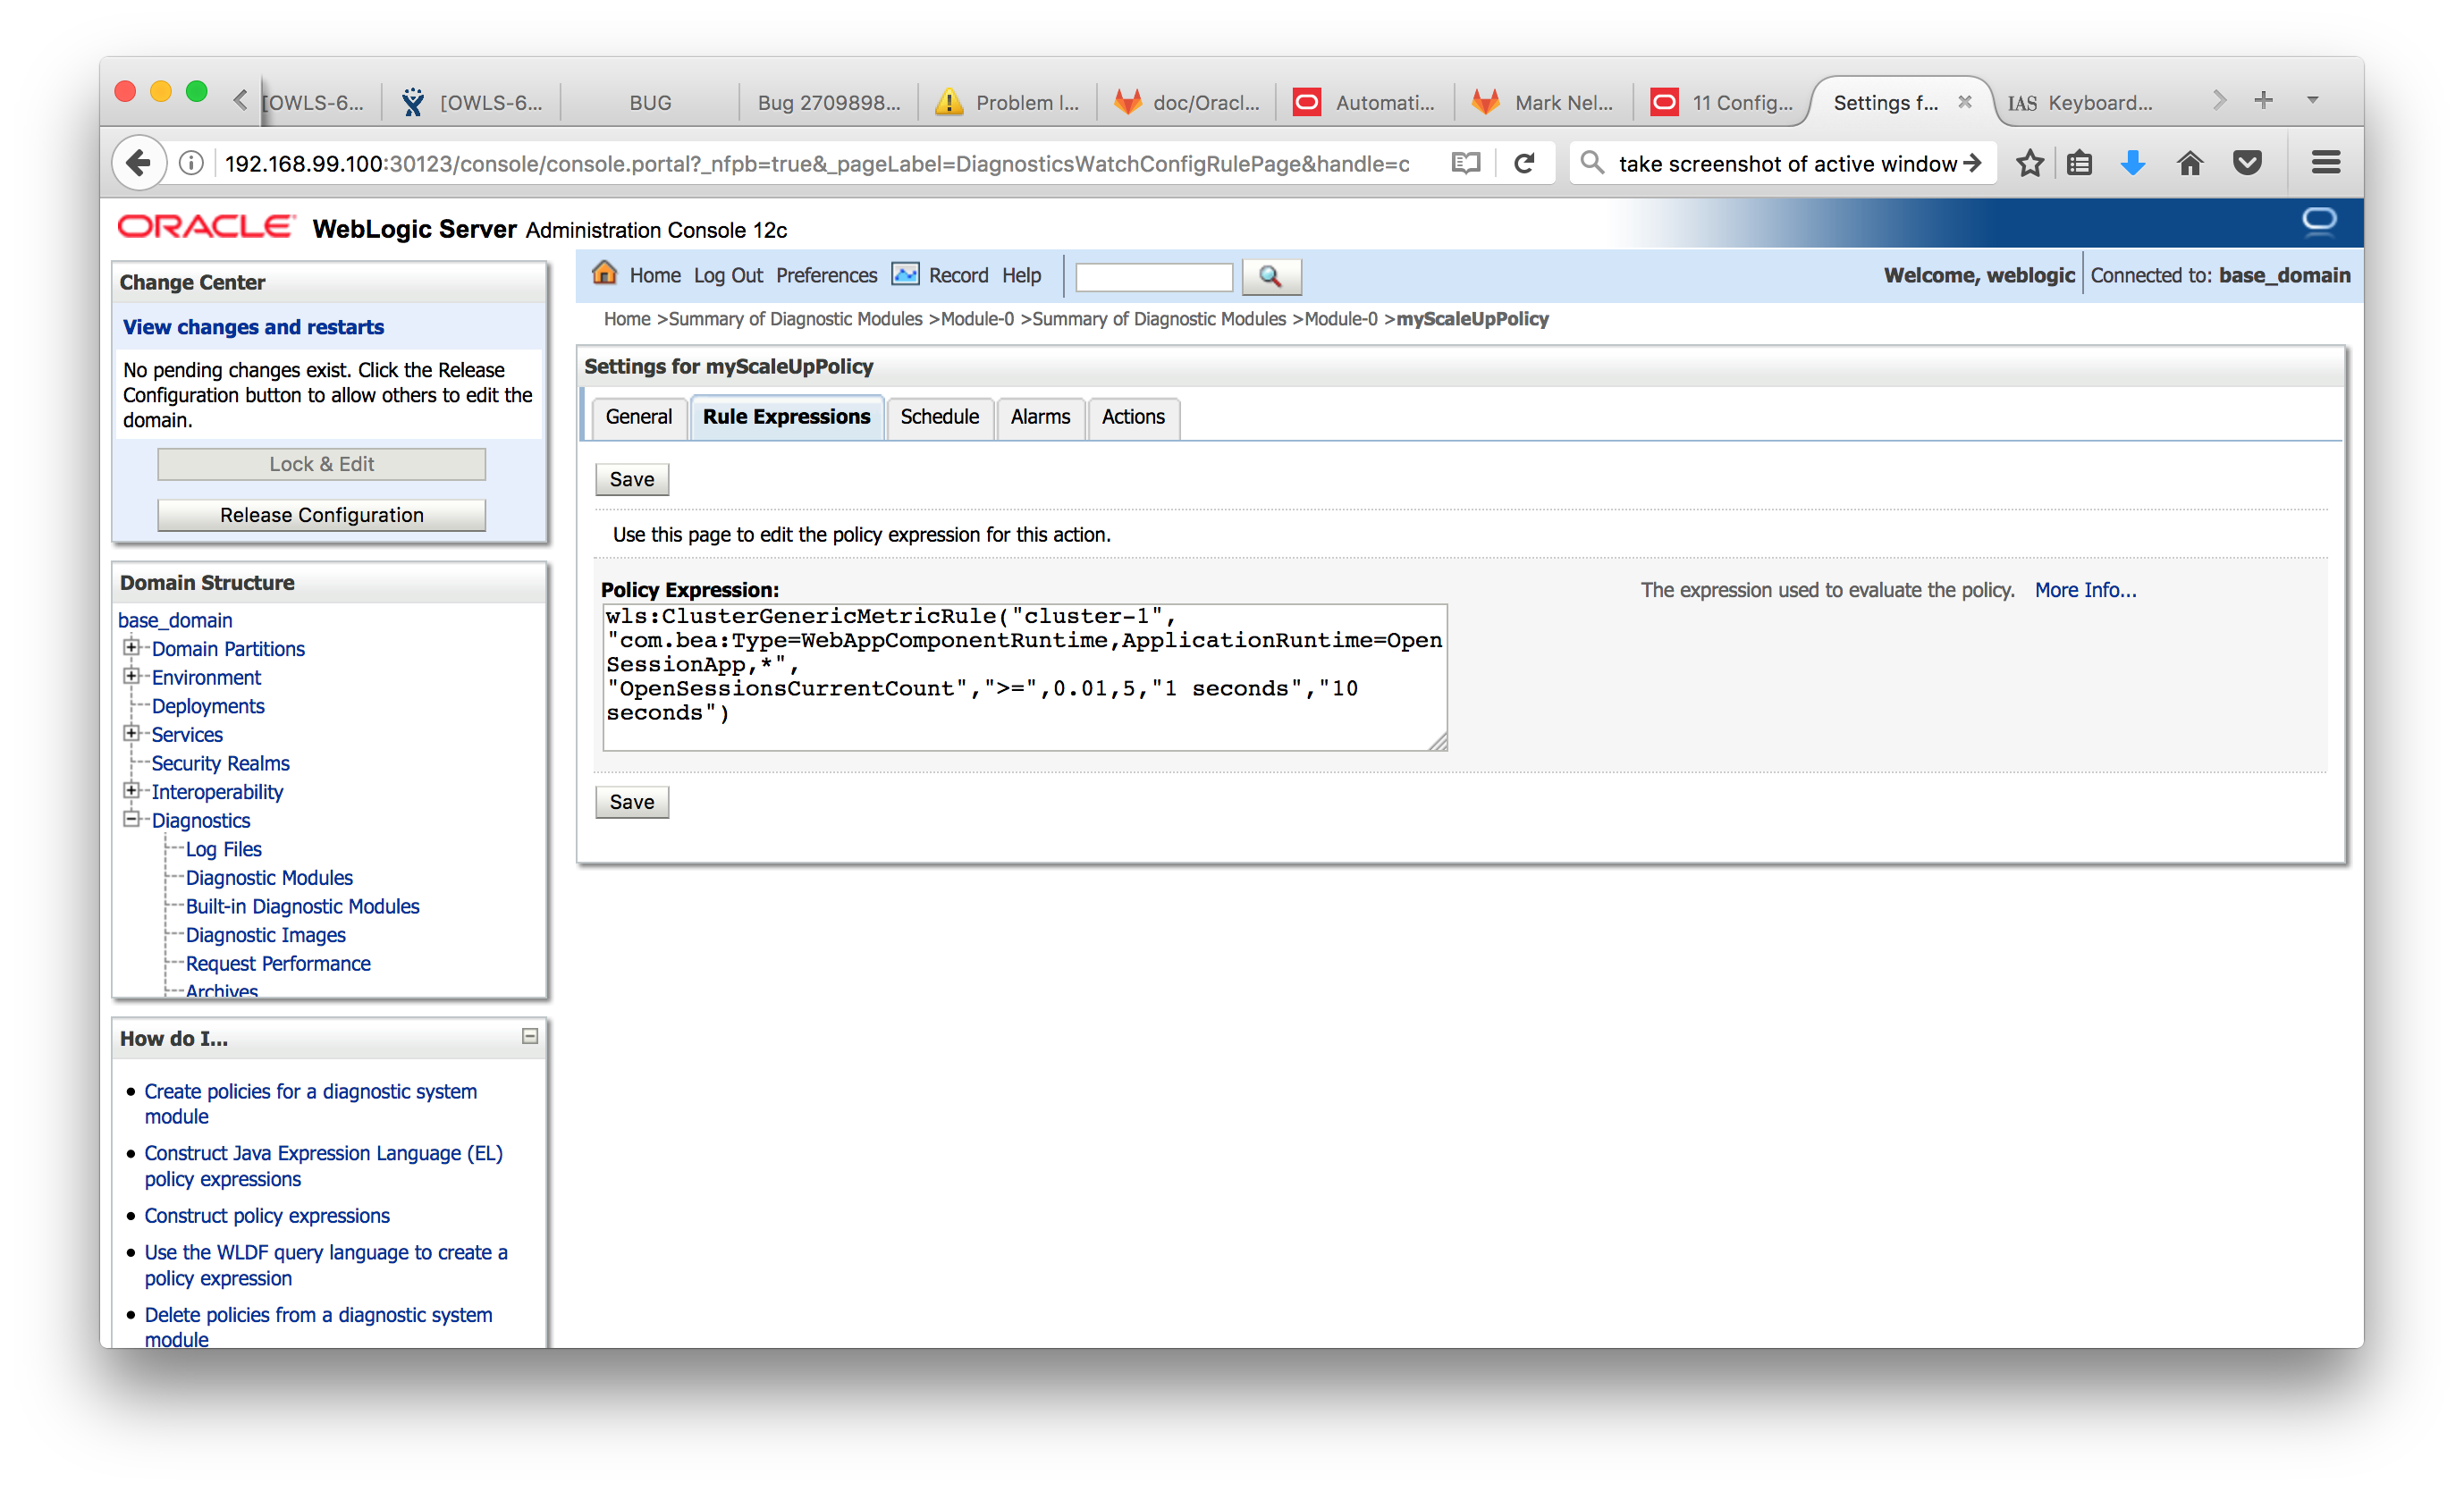
Task: Click the browser reload icon
Action: (1524, 163)
